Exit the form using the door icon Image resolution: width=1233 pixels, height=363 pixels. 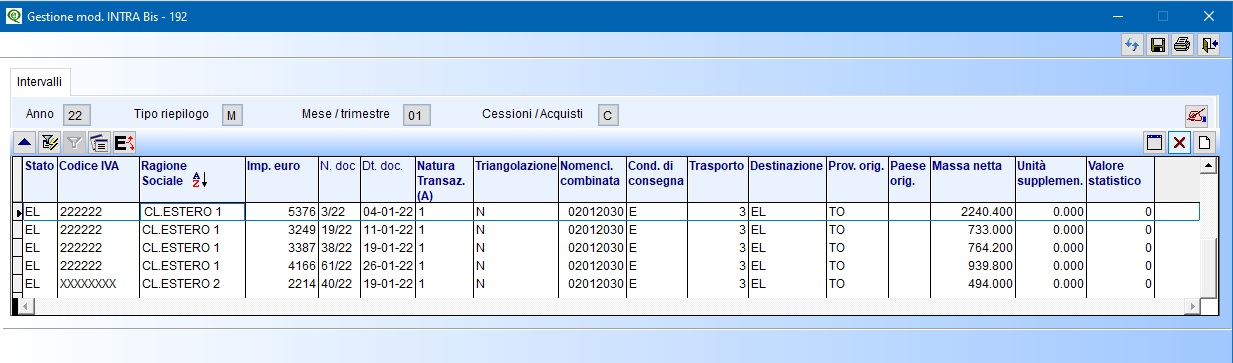pyautogui.click(x=1209, y=45)
